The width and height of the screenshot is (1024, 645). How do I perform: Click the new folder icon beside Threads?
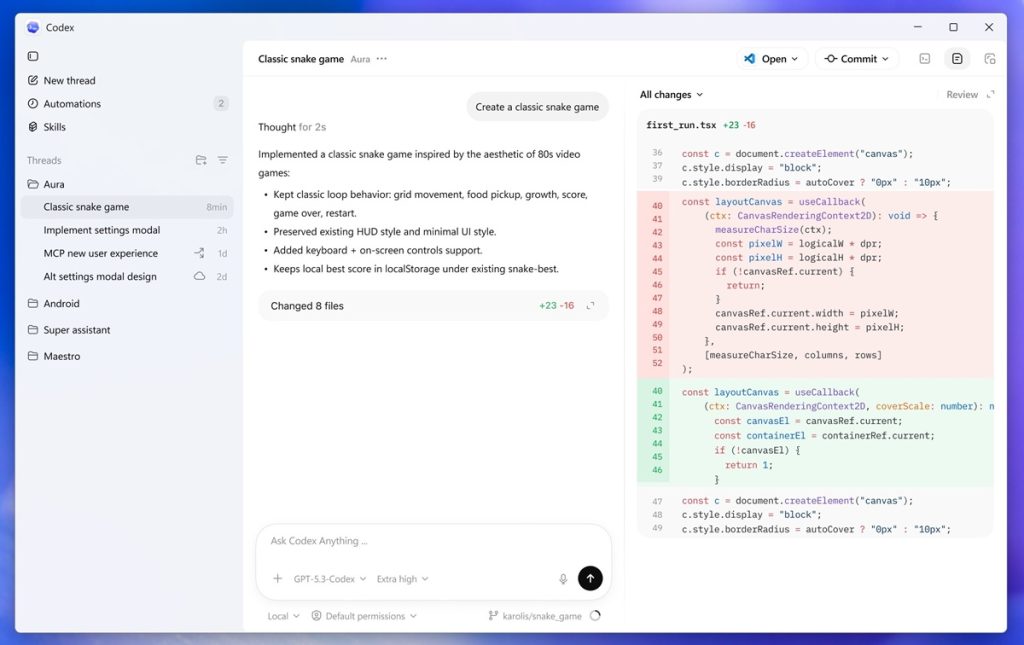tap(201, 160)
